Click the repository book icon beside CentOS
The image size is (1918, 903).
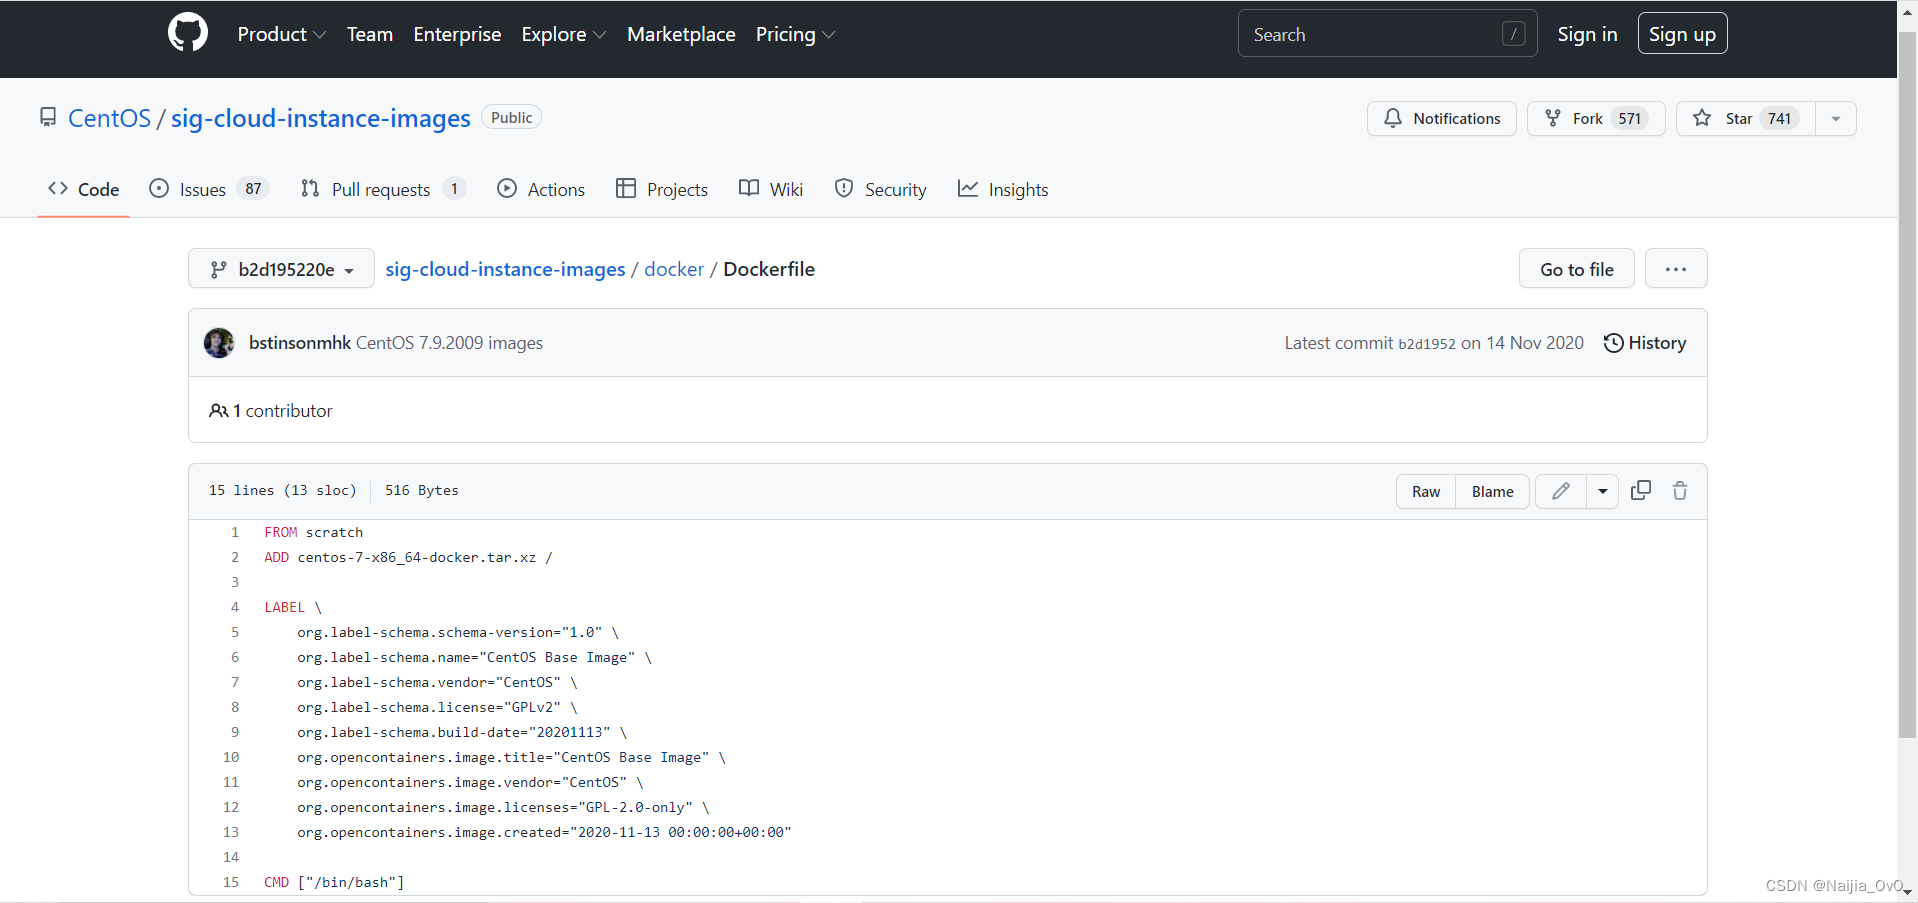pos(48,118)
